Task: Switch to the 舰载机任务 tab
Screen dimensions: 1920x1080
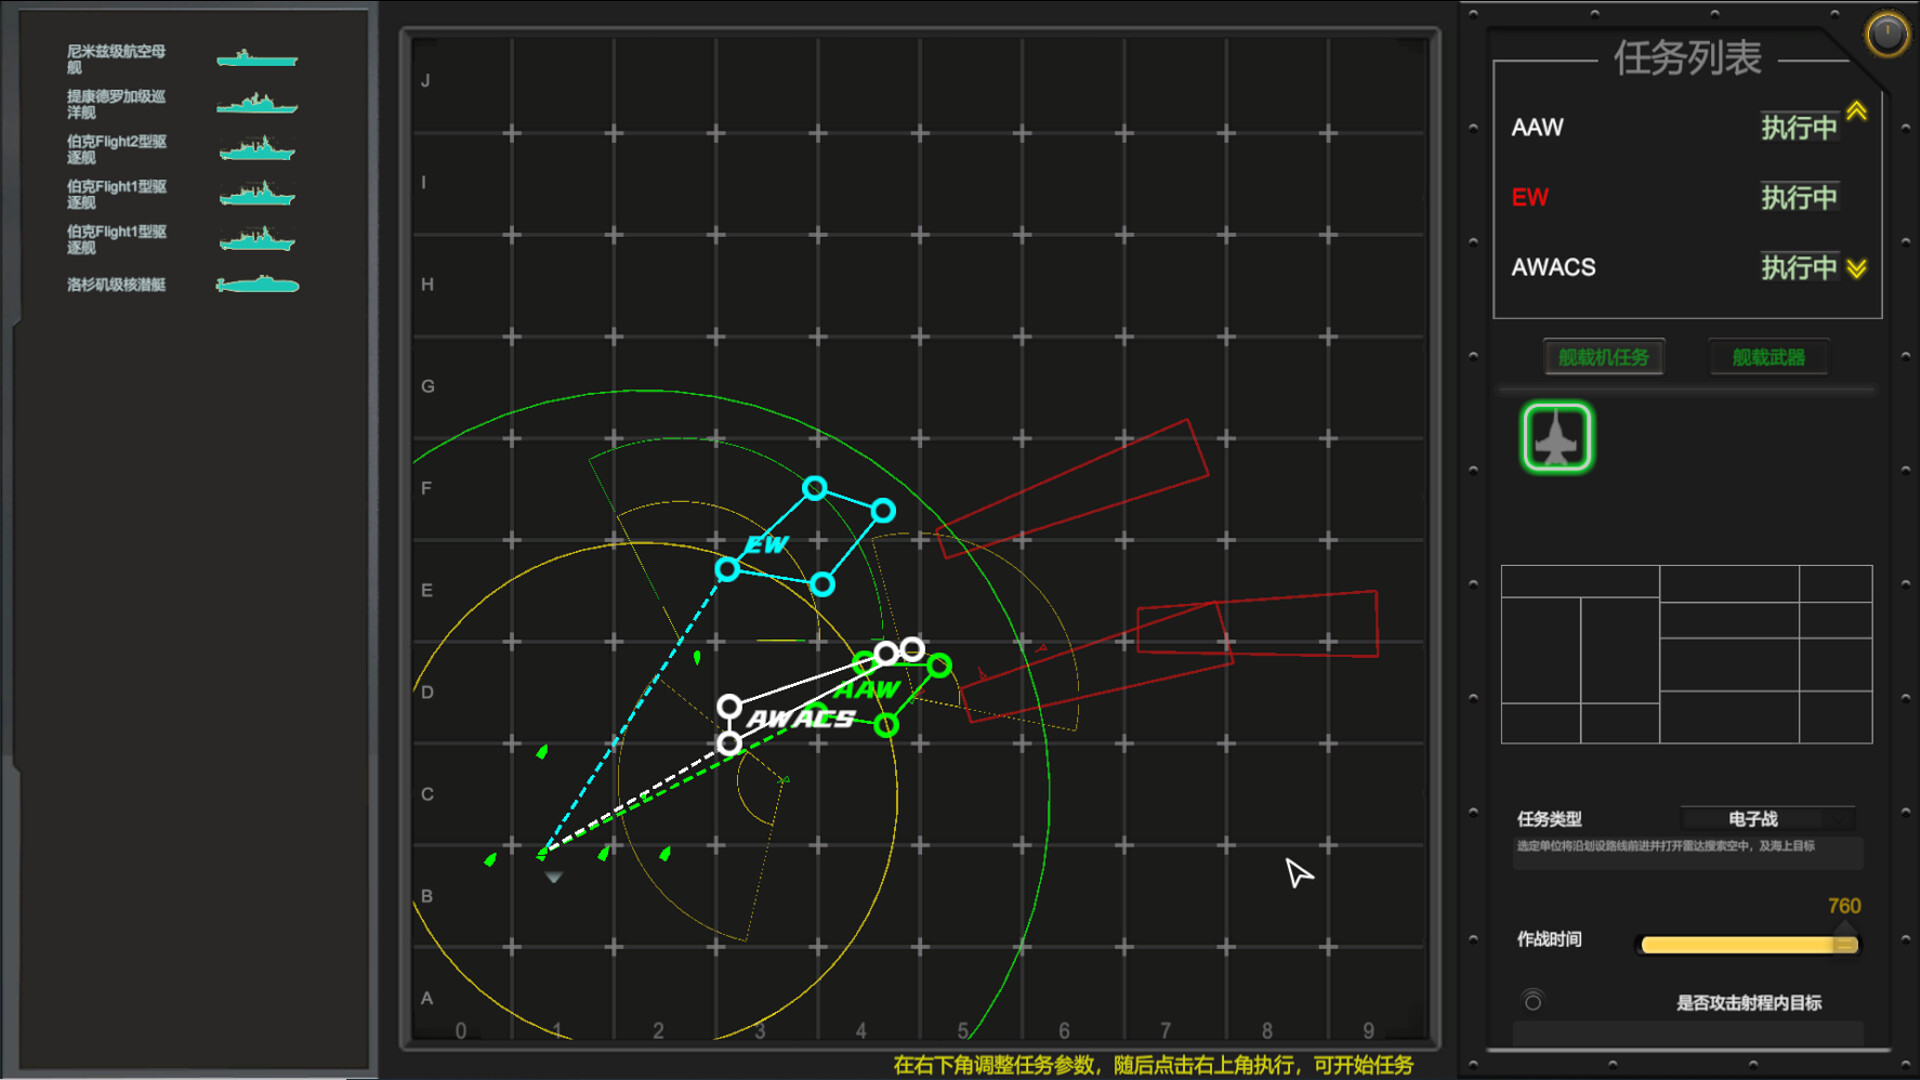Action: (x=1604, y=356)
